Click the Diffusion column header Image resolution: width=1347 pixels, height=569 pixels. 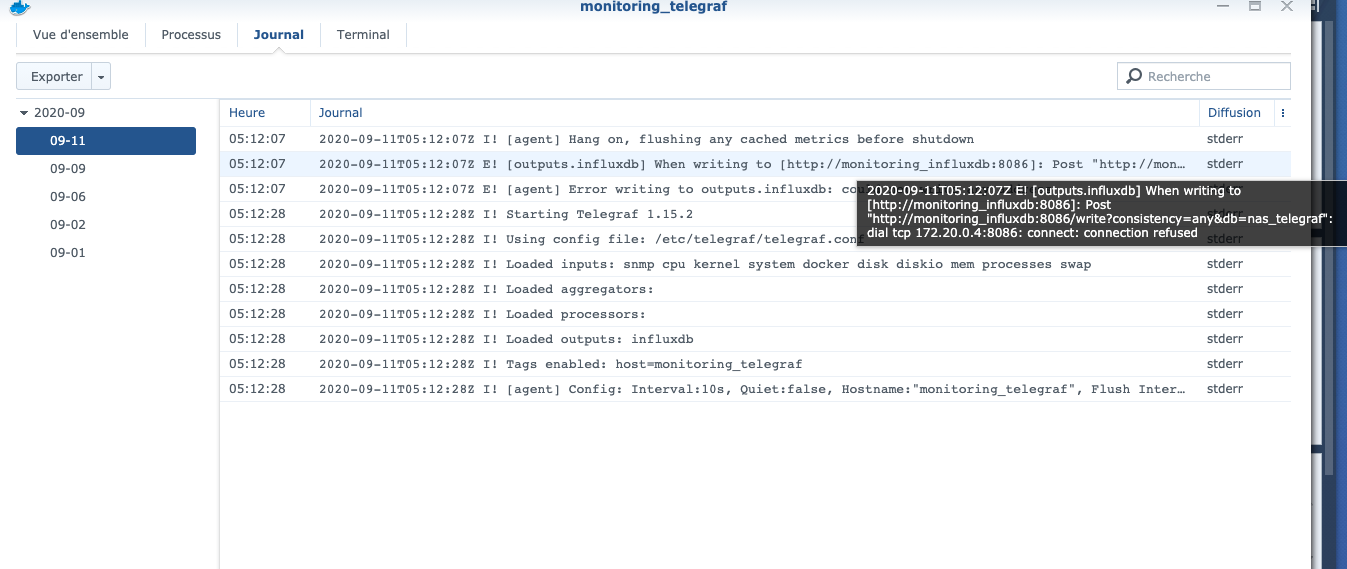(x=1236, y=113)
